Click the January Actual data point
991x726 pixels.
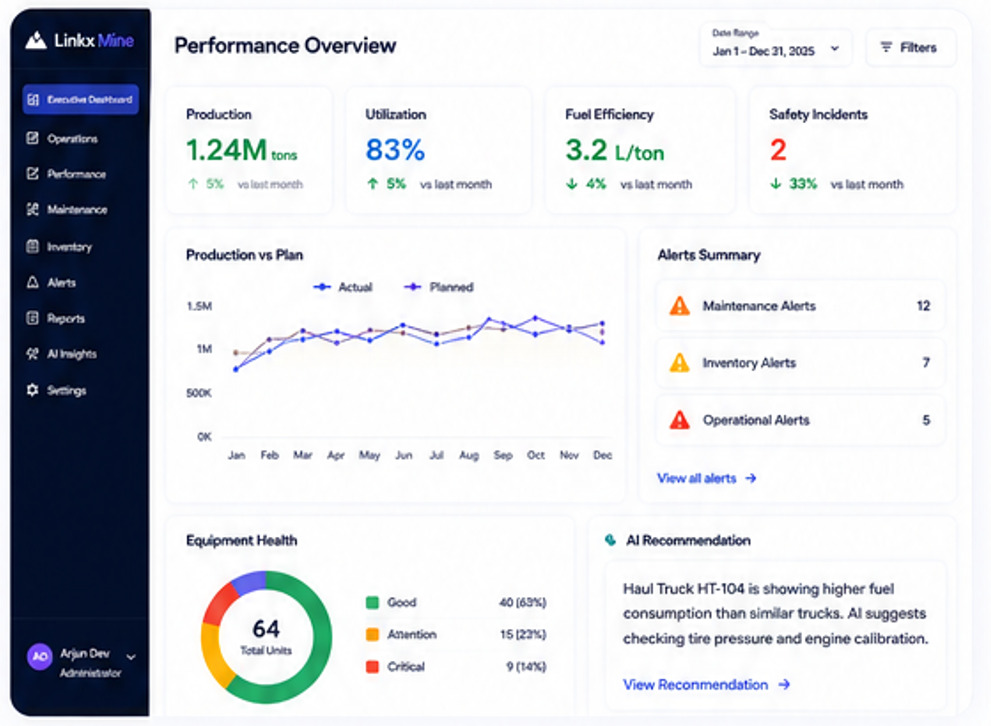(236, 369)
